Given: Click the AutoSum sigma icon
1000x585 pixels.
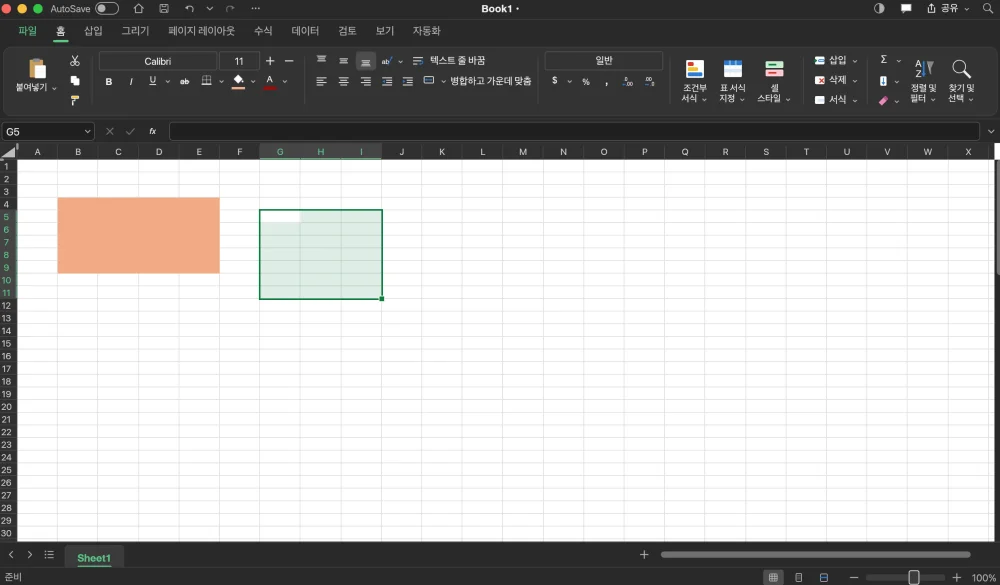Looking at the screenshot, I should [884, 59].
